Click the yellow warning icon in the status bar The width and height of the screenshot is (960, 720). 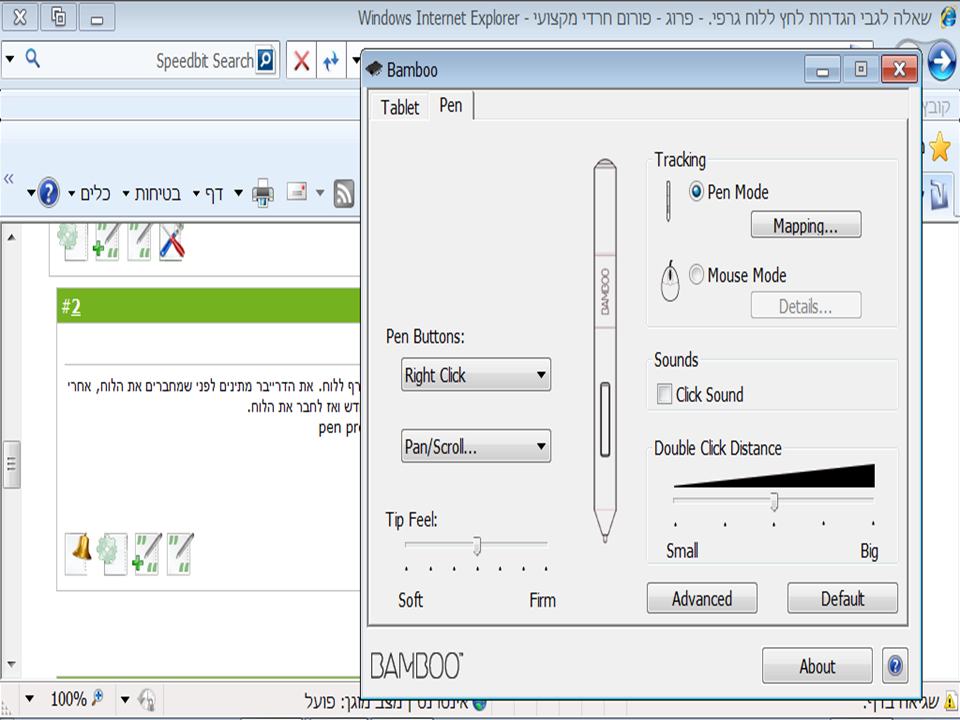[x=951, y=700]
